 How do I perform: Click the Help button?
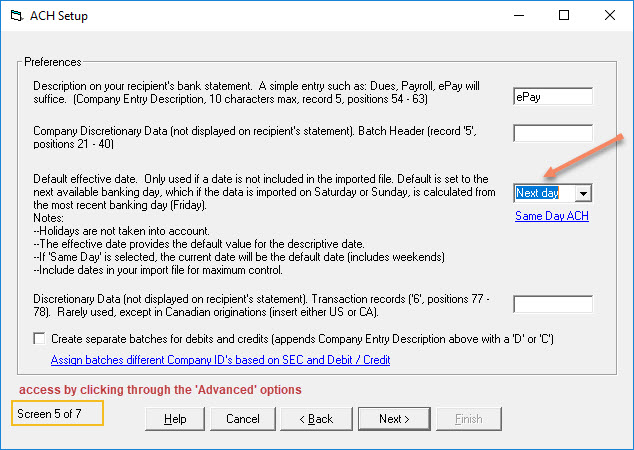coord(175,419)
